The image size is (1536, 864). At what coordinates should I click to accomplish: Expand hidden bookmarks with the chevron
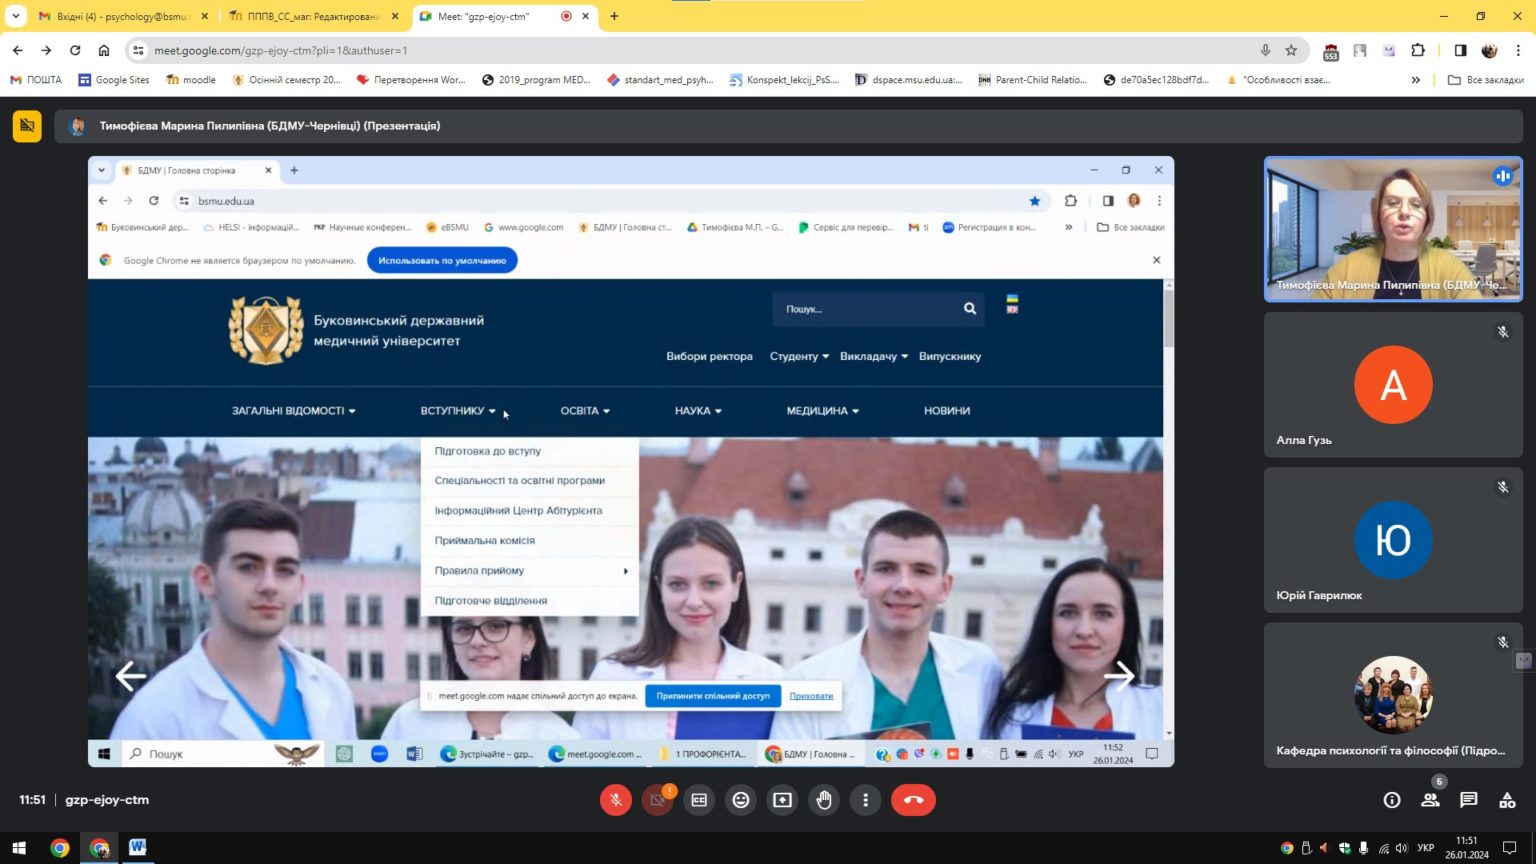pyautogui.click(x=1415, y=80)
